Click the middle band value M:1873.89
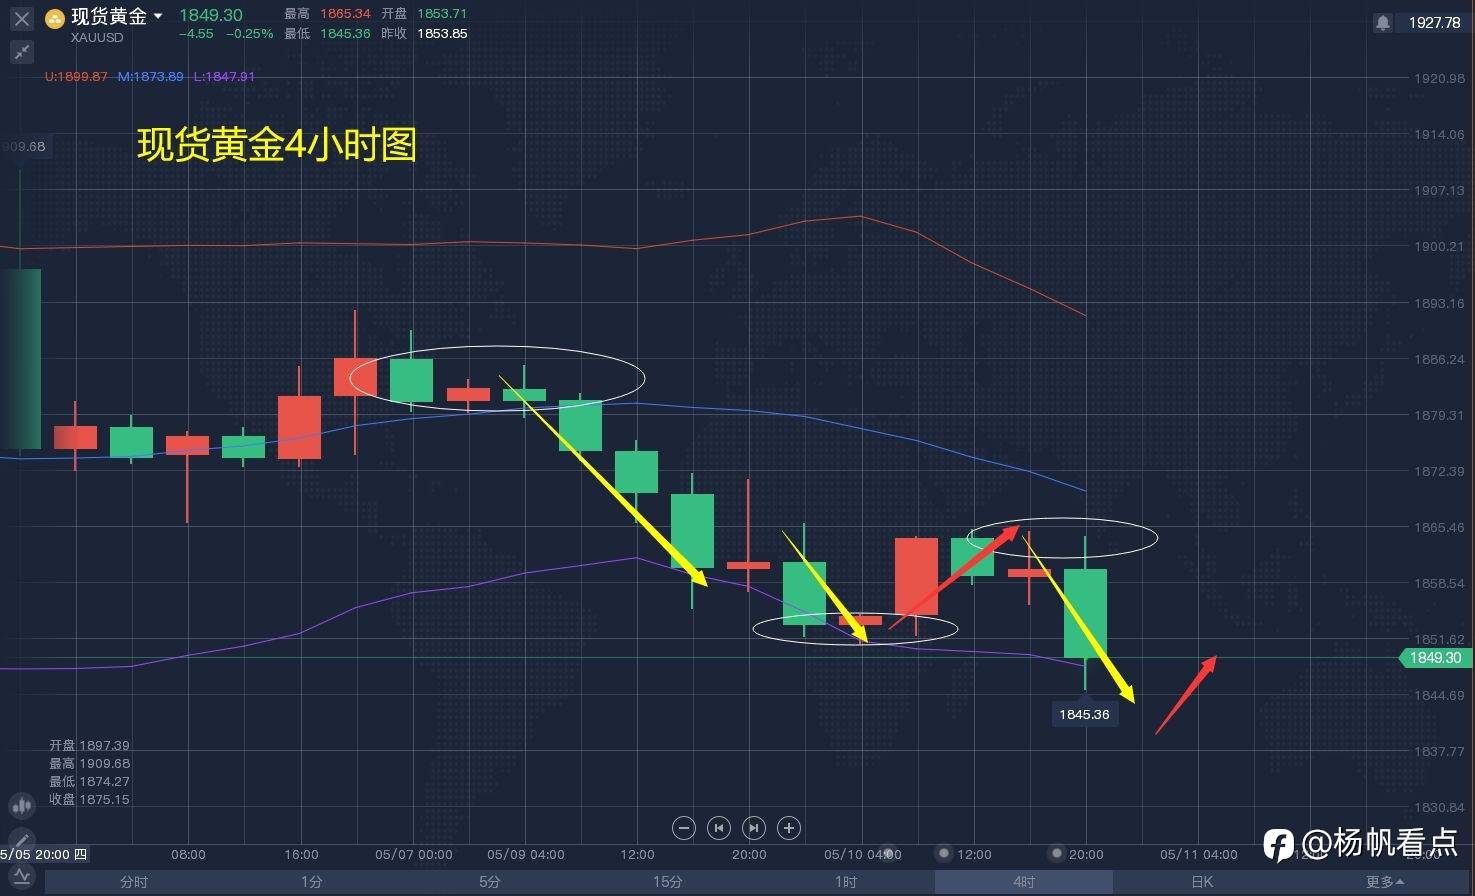This screenshot has height=896, width=1475. click(150, 76)
